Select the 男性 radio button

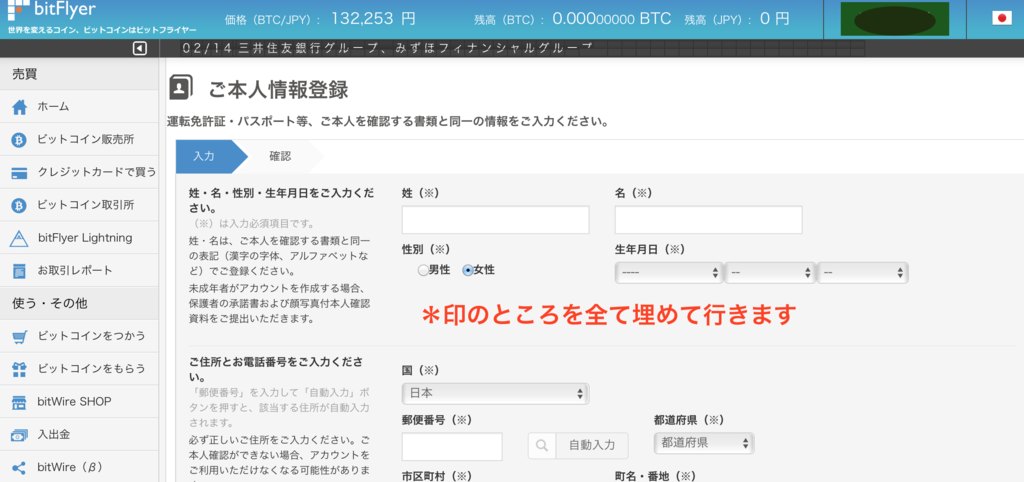pyautogui.click(x=423, y=270)
